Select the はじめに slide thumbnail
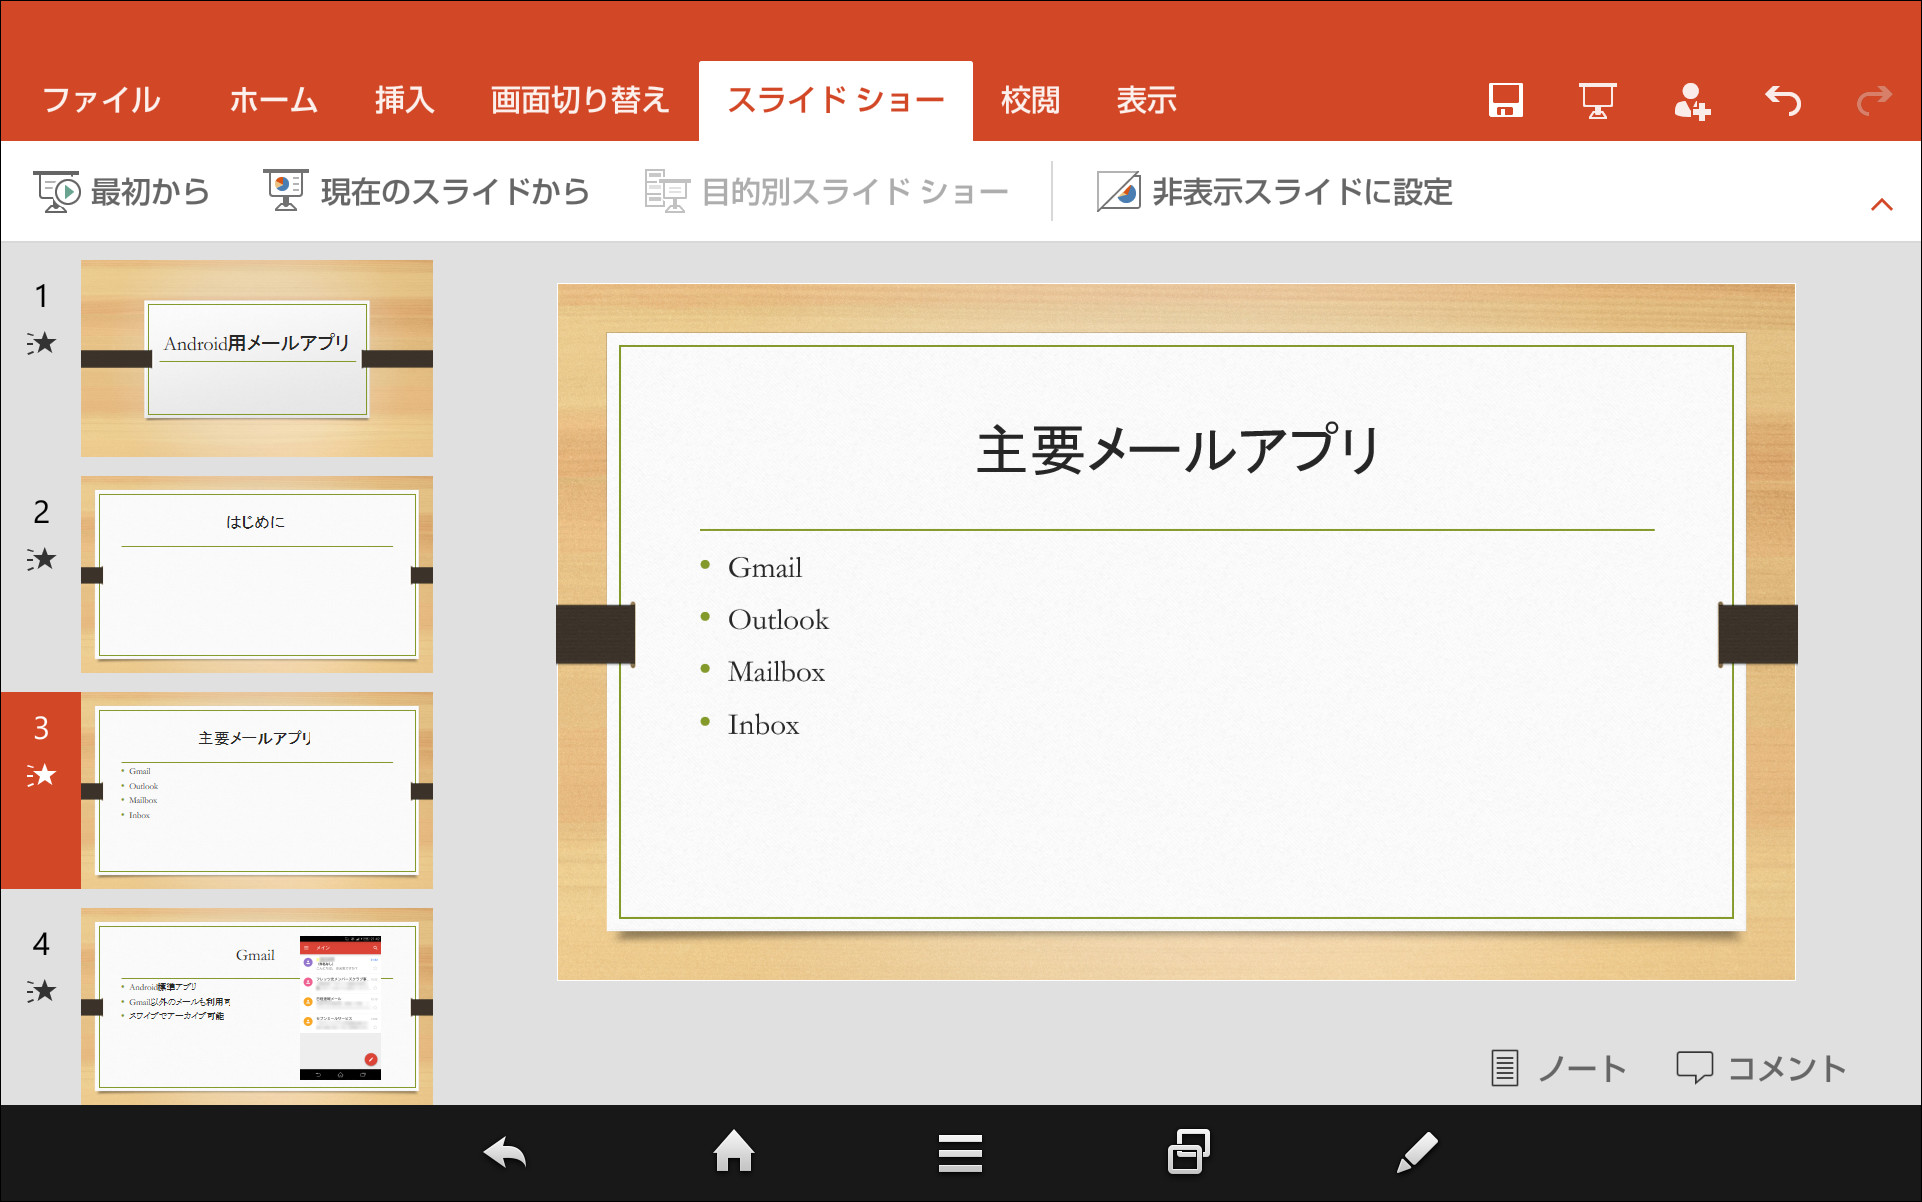Screen dimensions: 1922x1202 click(x=256, y=576)
